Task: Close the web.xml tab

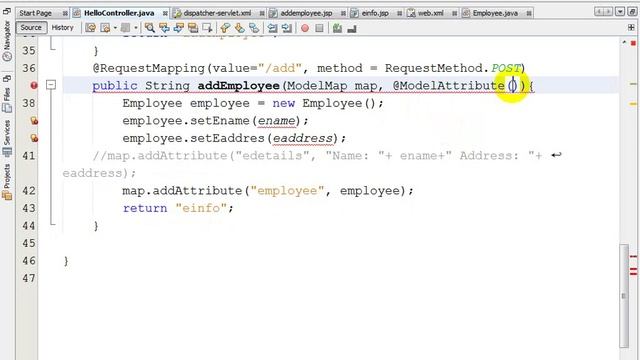Action: (x=454, y=13)
